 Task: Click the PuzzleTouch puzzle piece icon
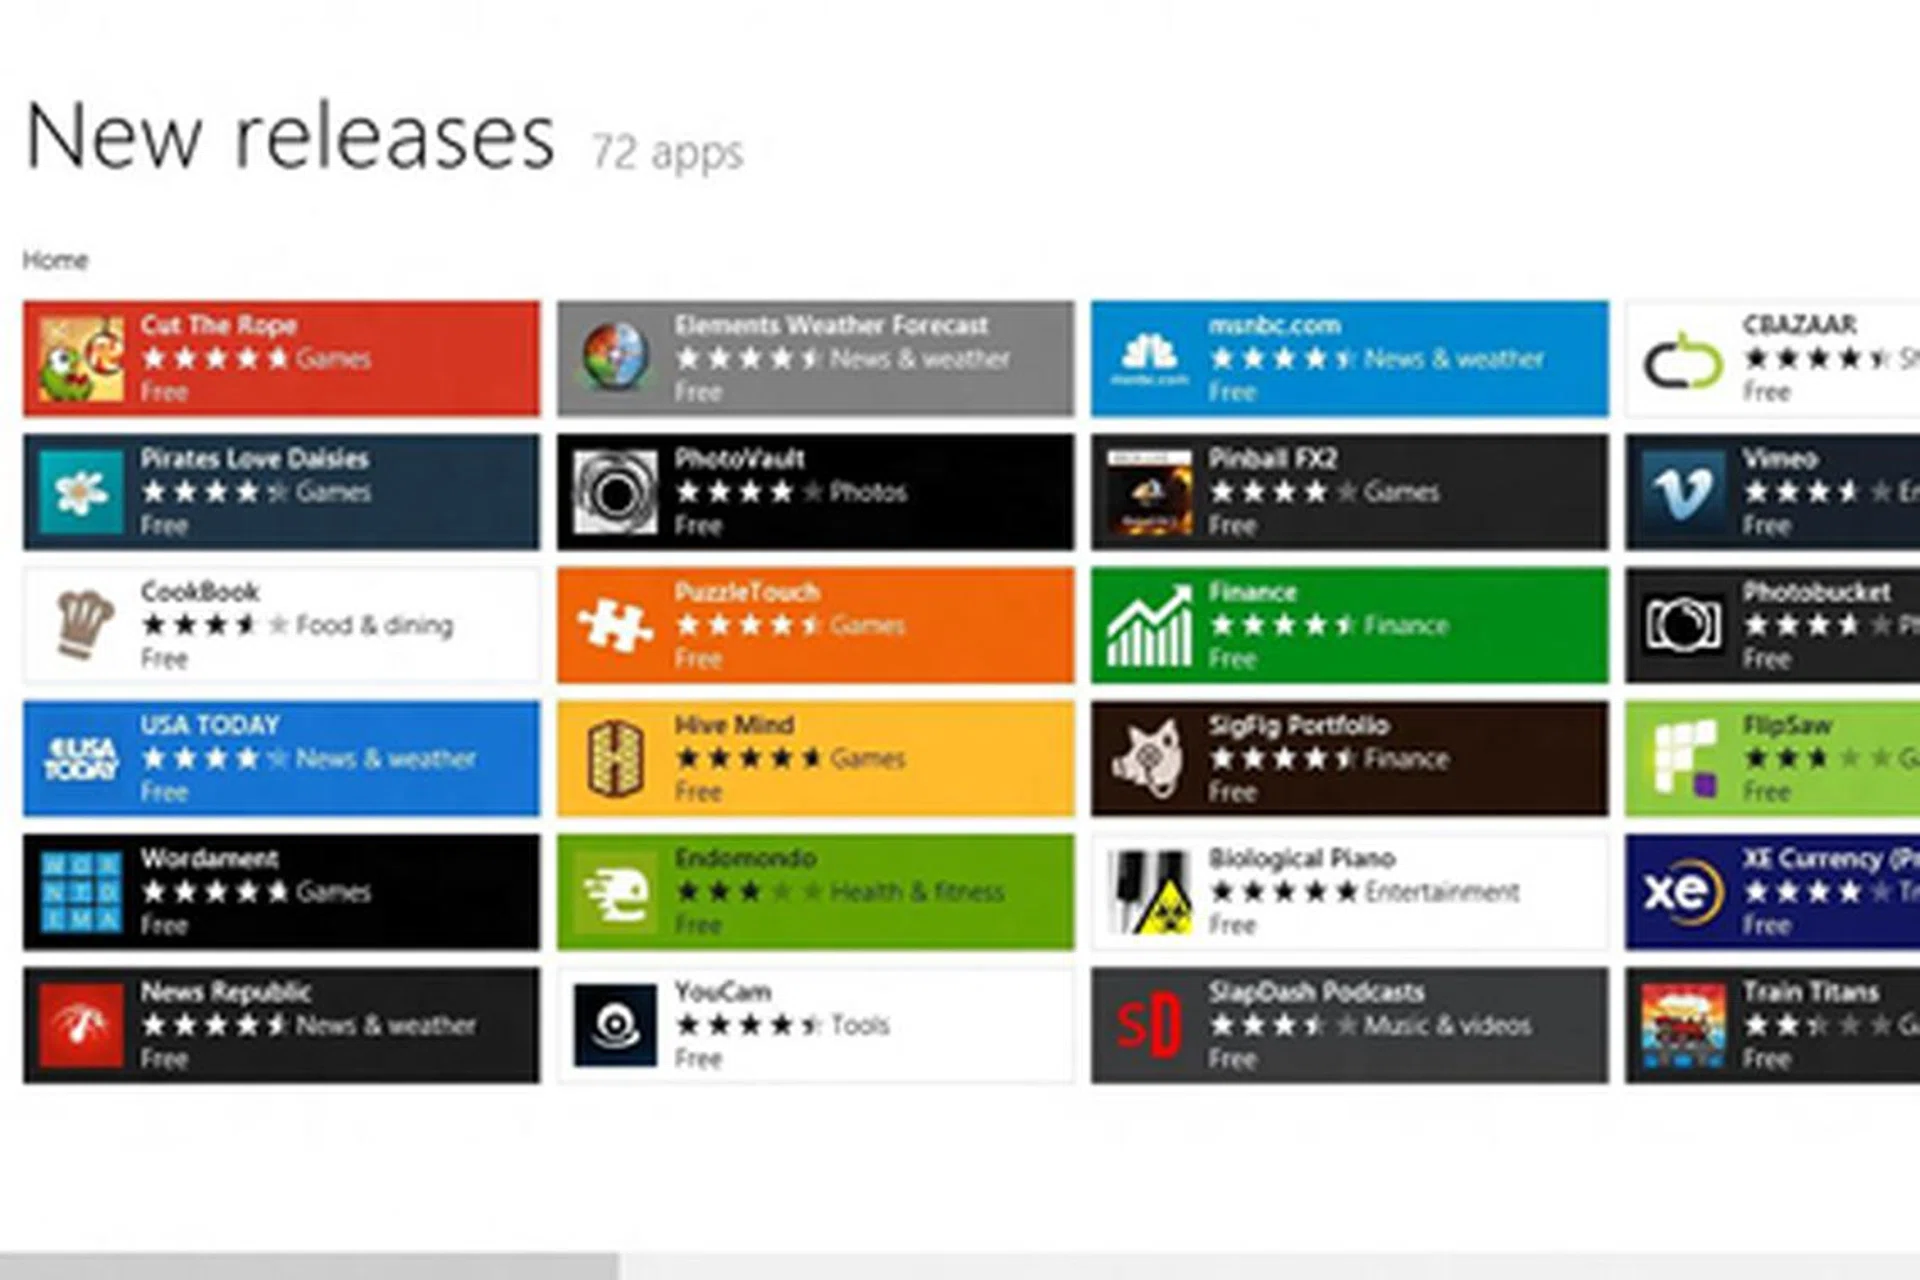615,625
